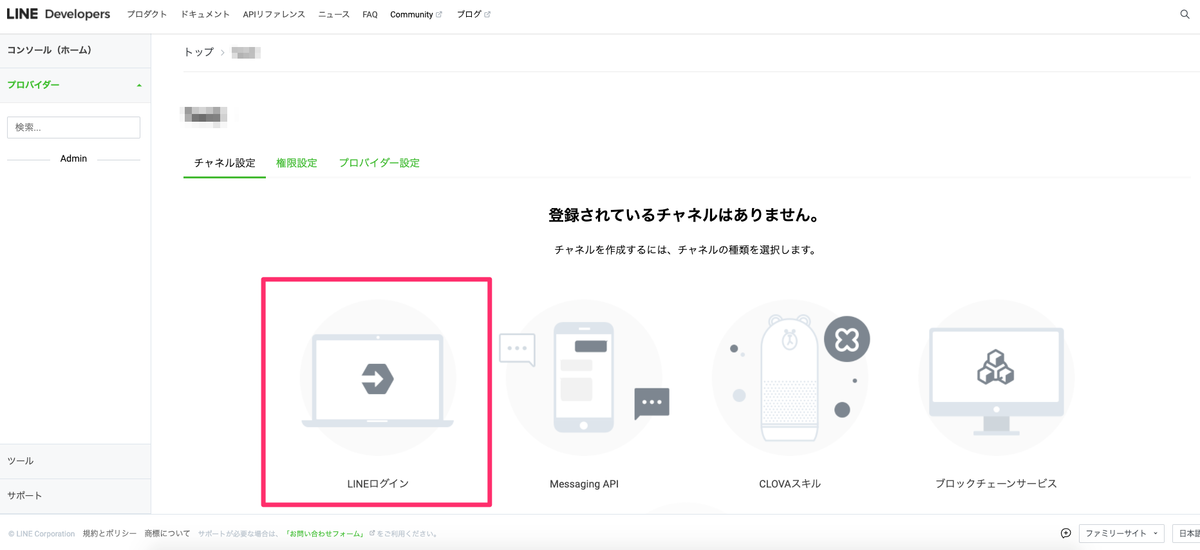Click the chat bubble icon in footer
The width and height of the screenshot is (1200, 550).
pos(1066,533)
